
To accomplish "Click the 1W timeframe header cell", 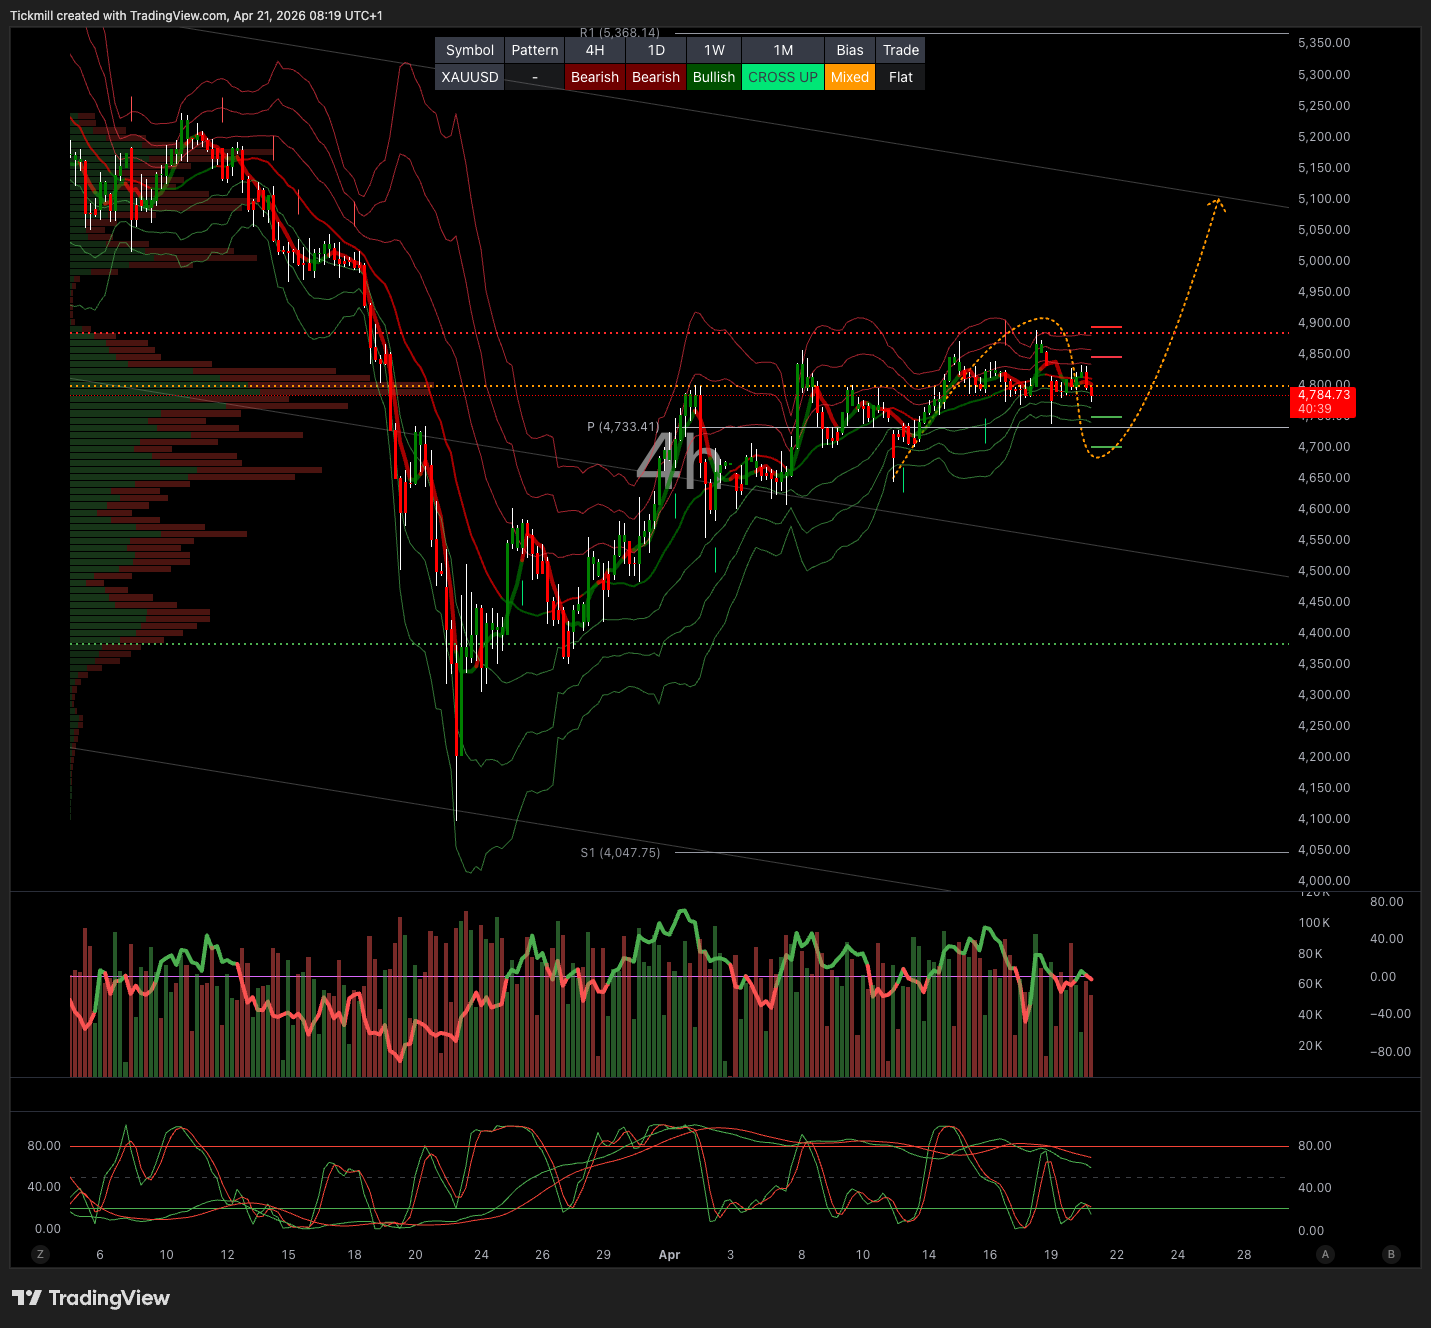I will (714, 50).
